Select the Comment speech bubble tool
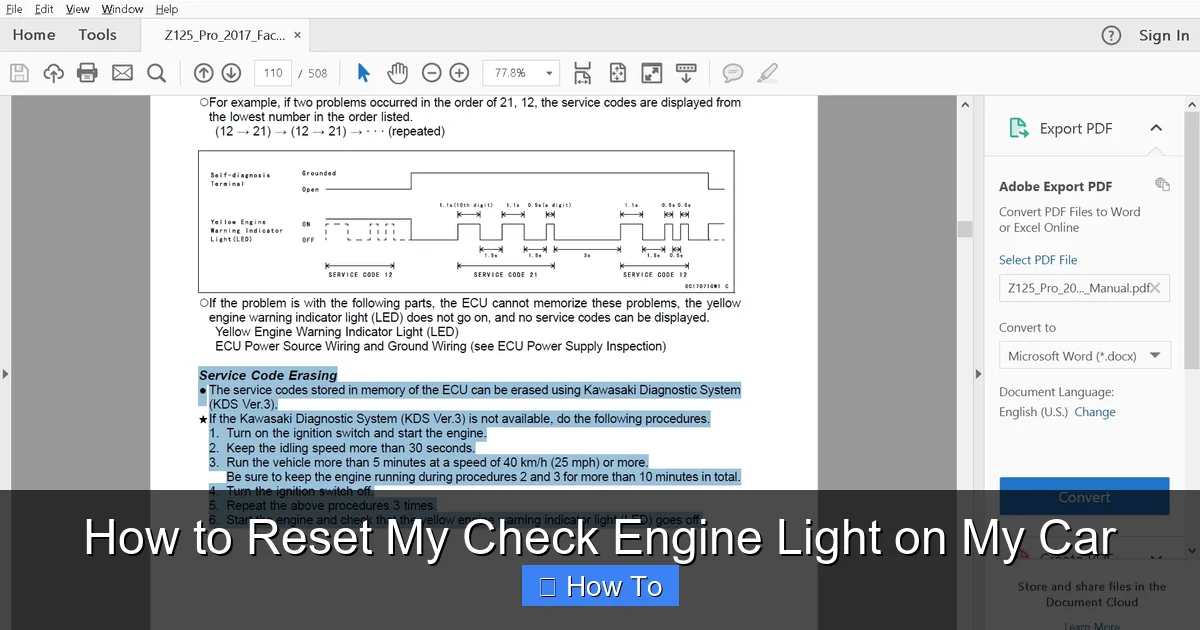The height and width of the screenshot is (630, 1200). pos(733,72)
